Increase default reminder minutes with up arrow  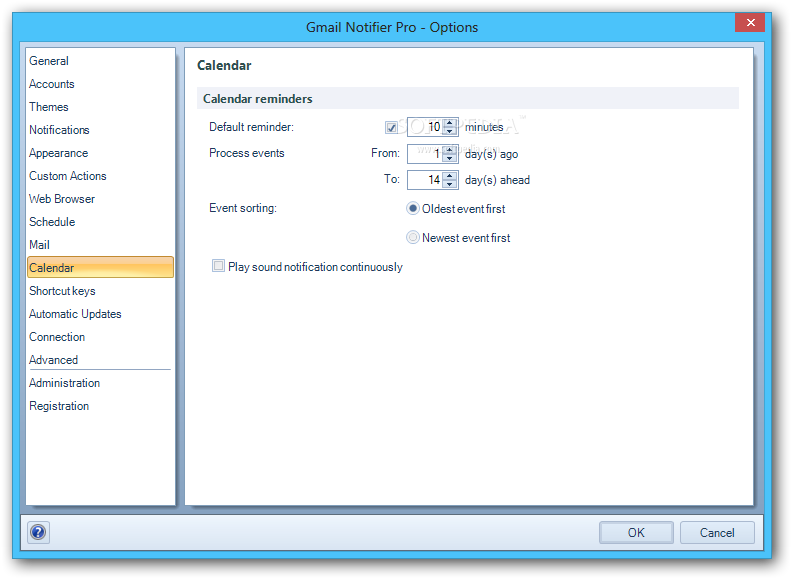click(x=450, y=123)
